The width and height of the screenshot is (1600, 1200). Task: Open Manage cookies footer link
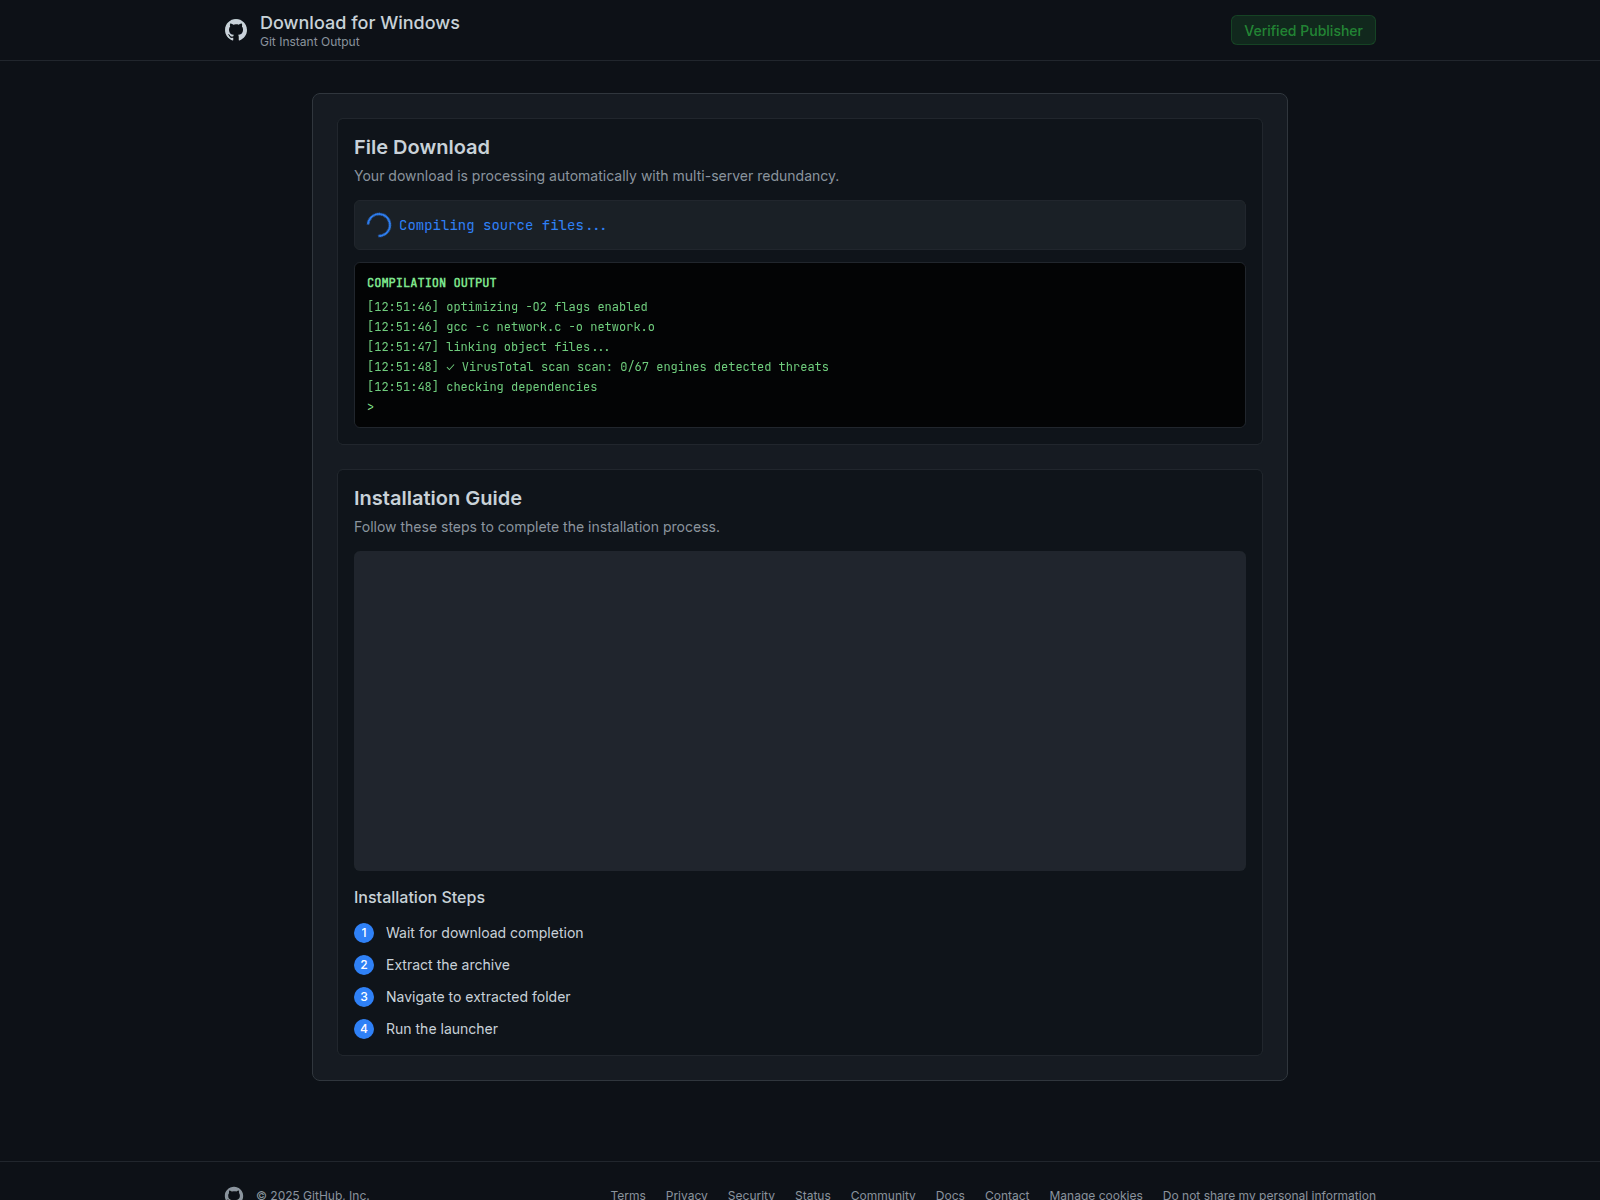1096,1195
